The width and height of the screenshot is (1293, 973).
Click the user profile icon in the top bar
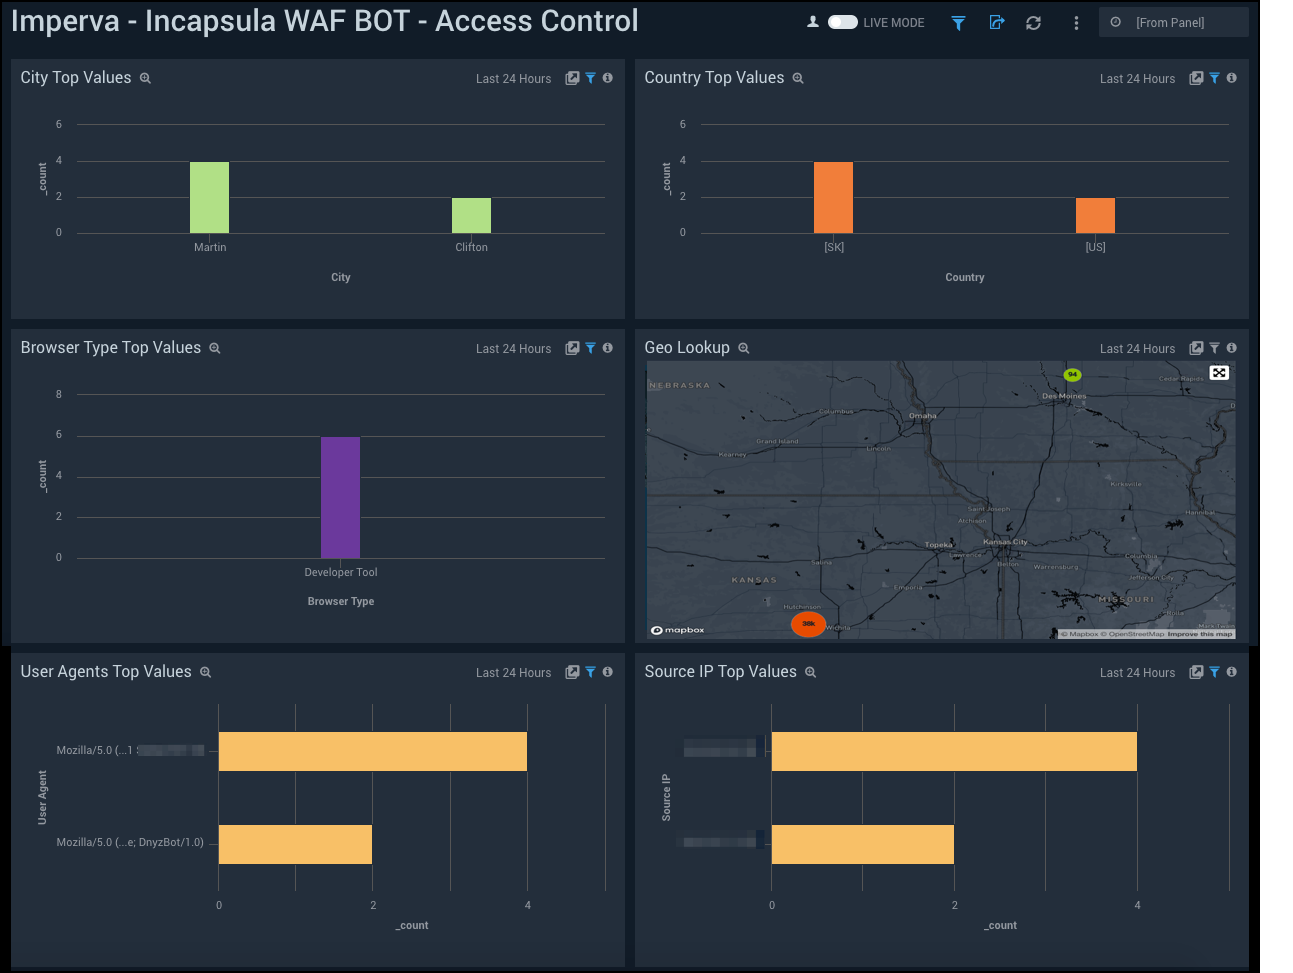point(813,21)
